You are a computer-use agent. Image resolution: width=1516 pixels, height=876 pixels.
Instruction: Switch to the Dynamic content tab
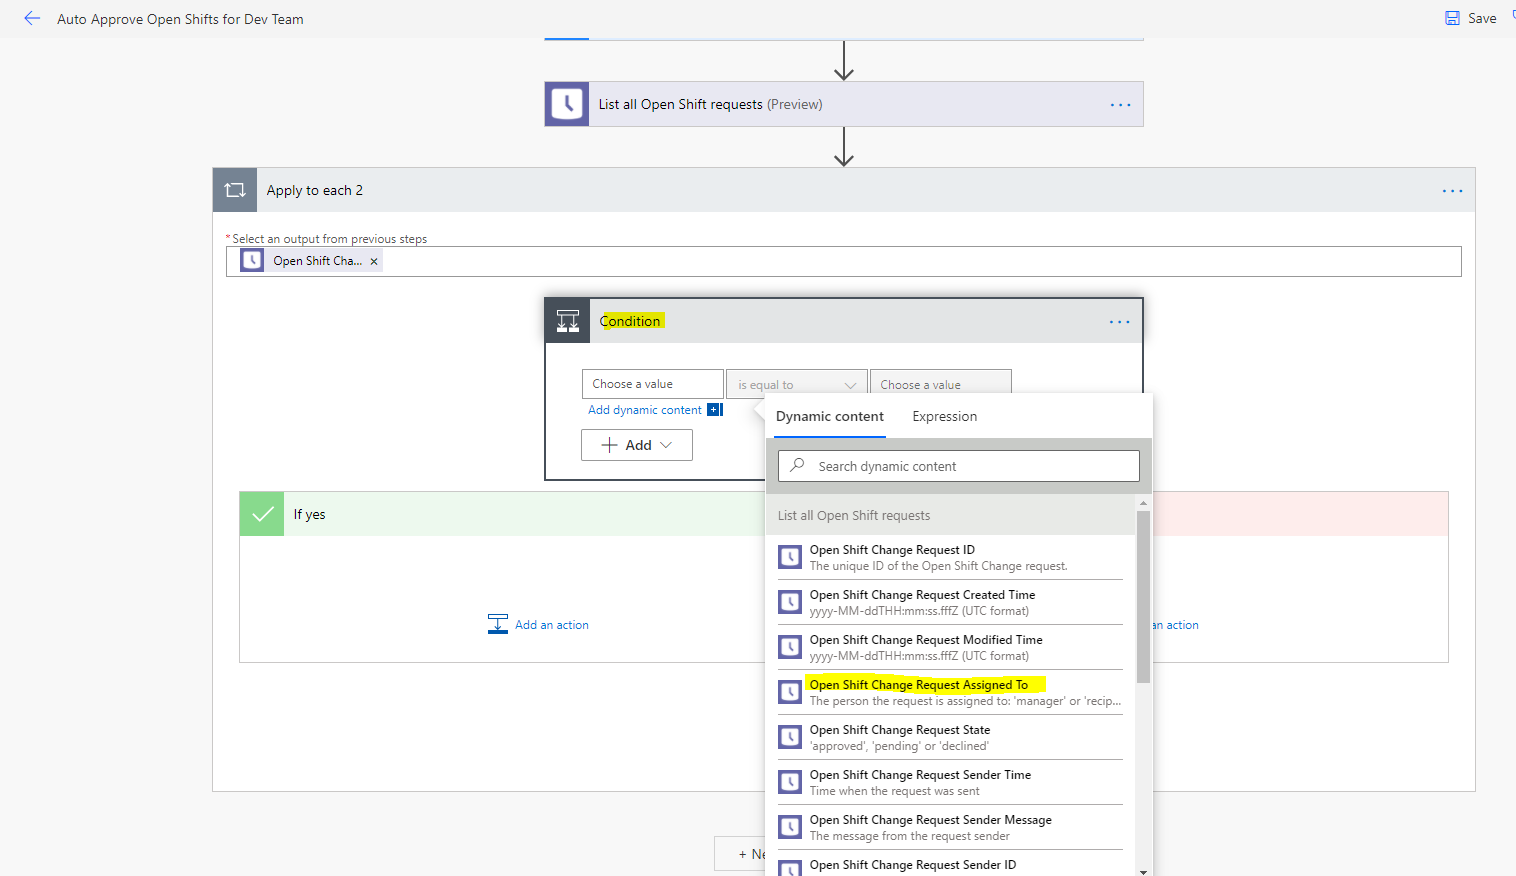pos(828,416)
